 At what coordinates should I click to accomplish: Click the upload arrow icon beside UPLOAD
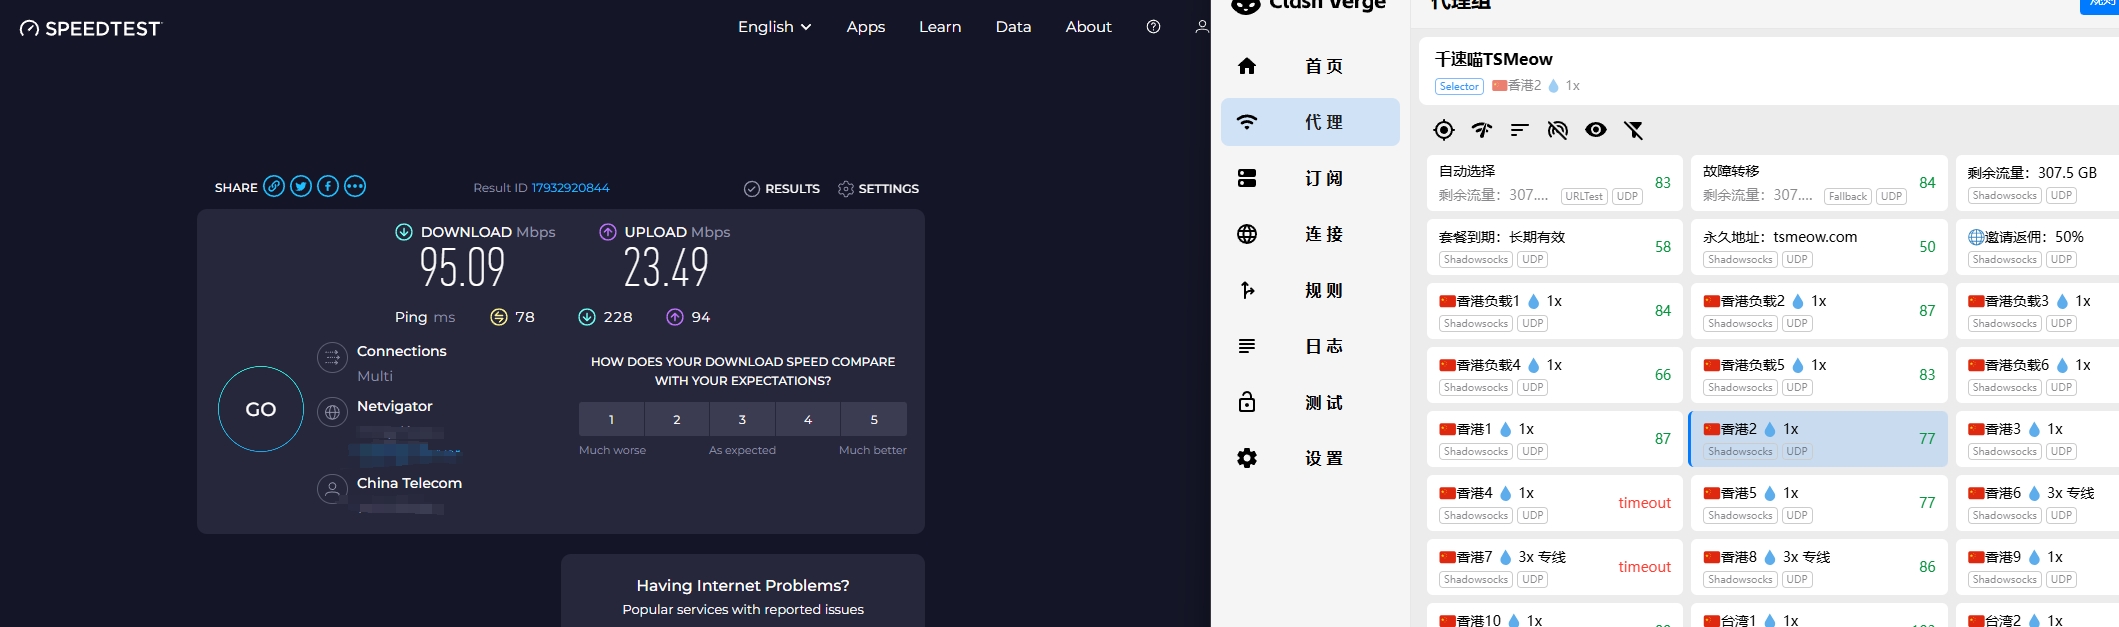pyautogui.click(x=608, y=232)
